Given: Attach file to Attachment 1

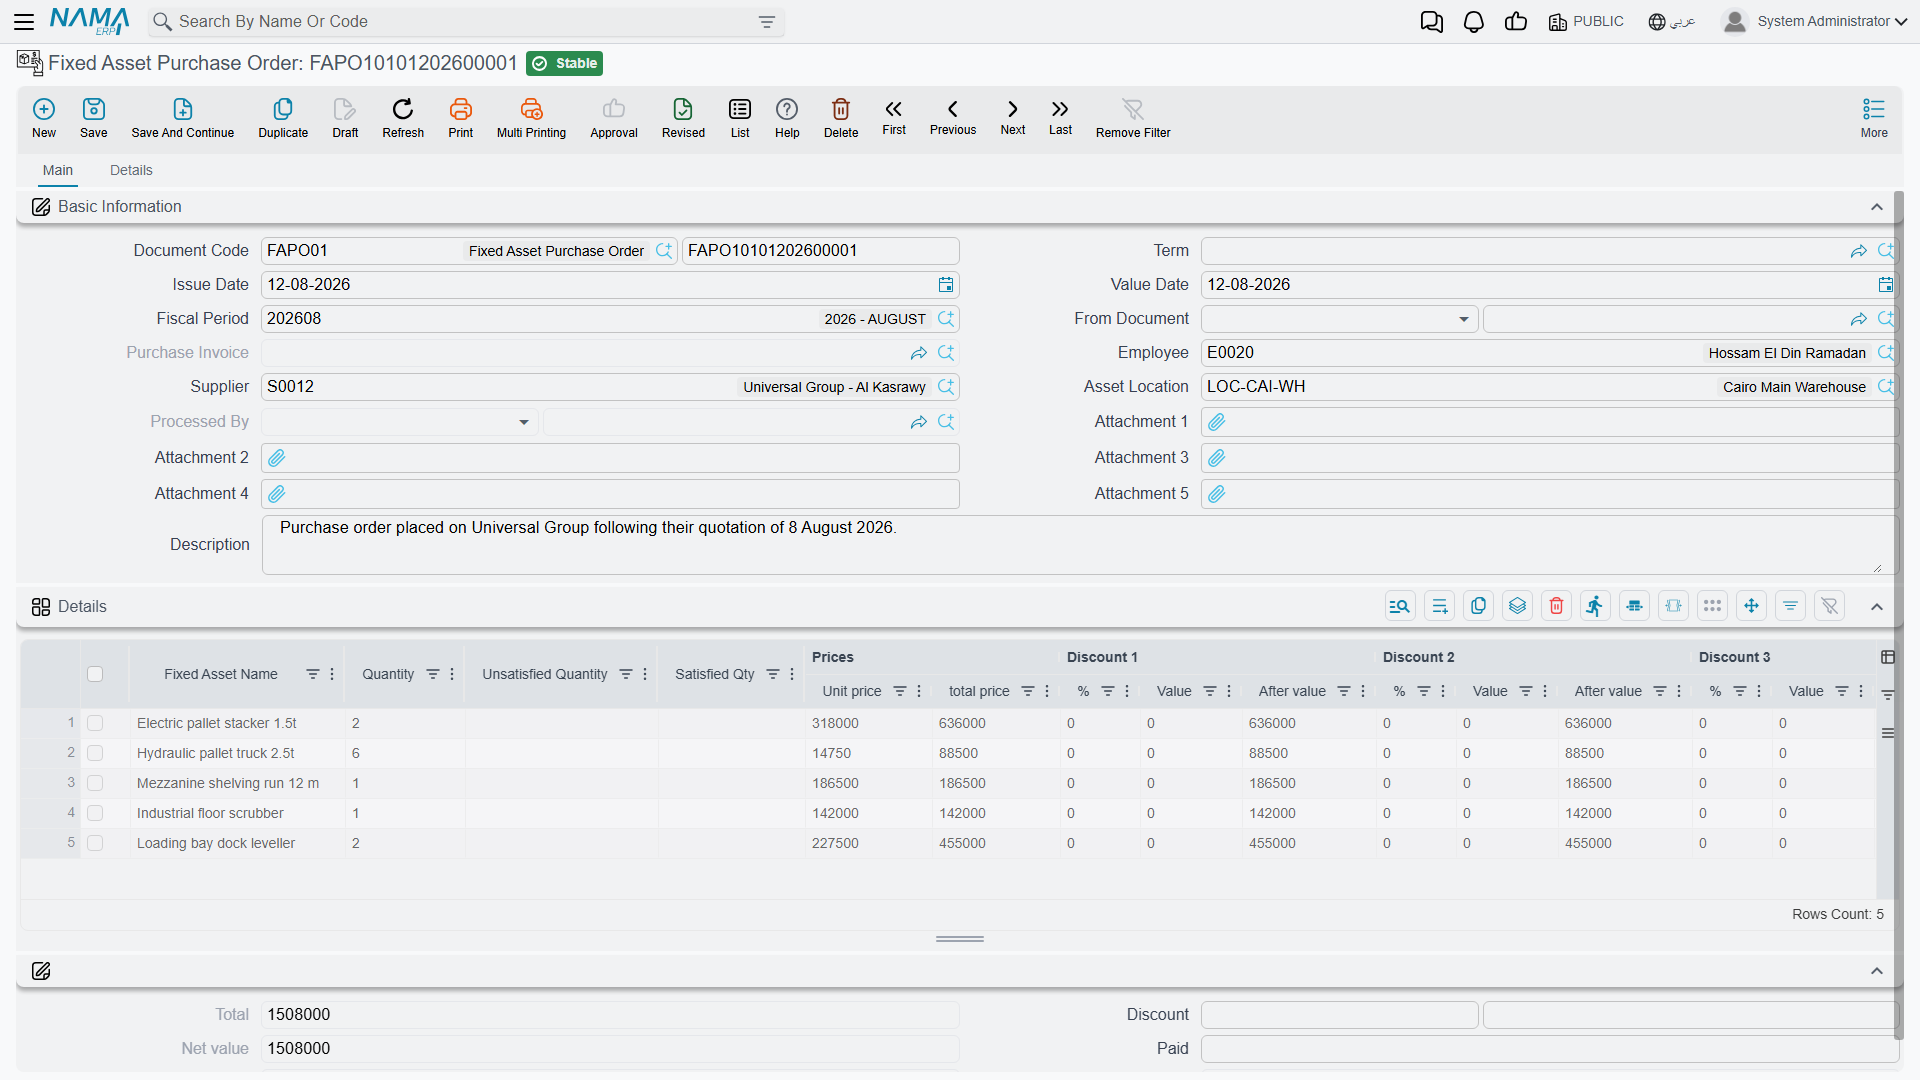Looking at the screenshot, I should pos(1217,422).
